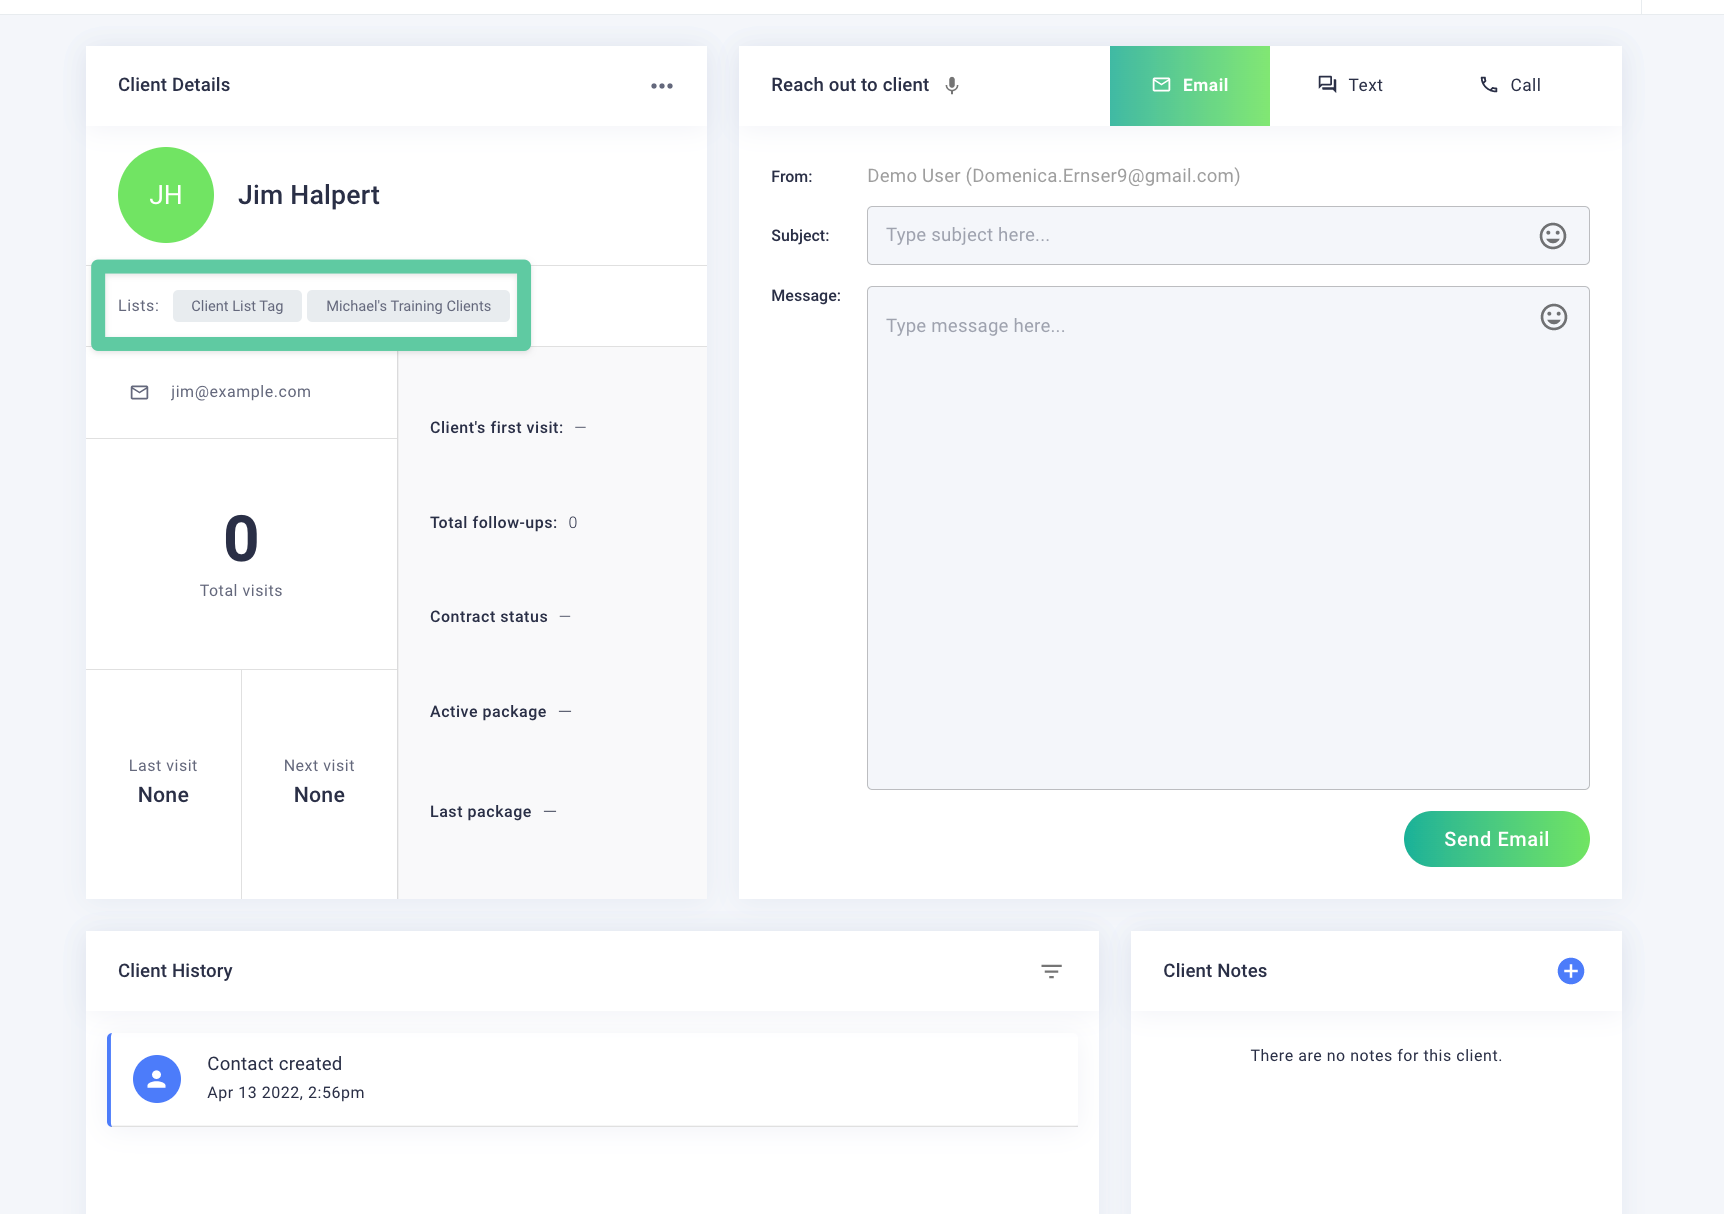Screen dimensions: 1724x1214
Task: Click the Next visit None value
Action: (x=319, y=795)
